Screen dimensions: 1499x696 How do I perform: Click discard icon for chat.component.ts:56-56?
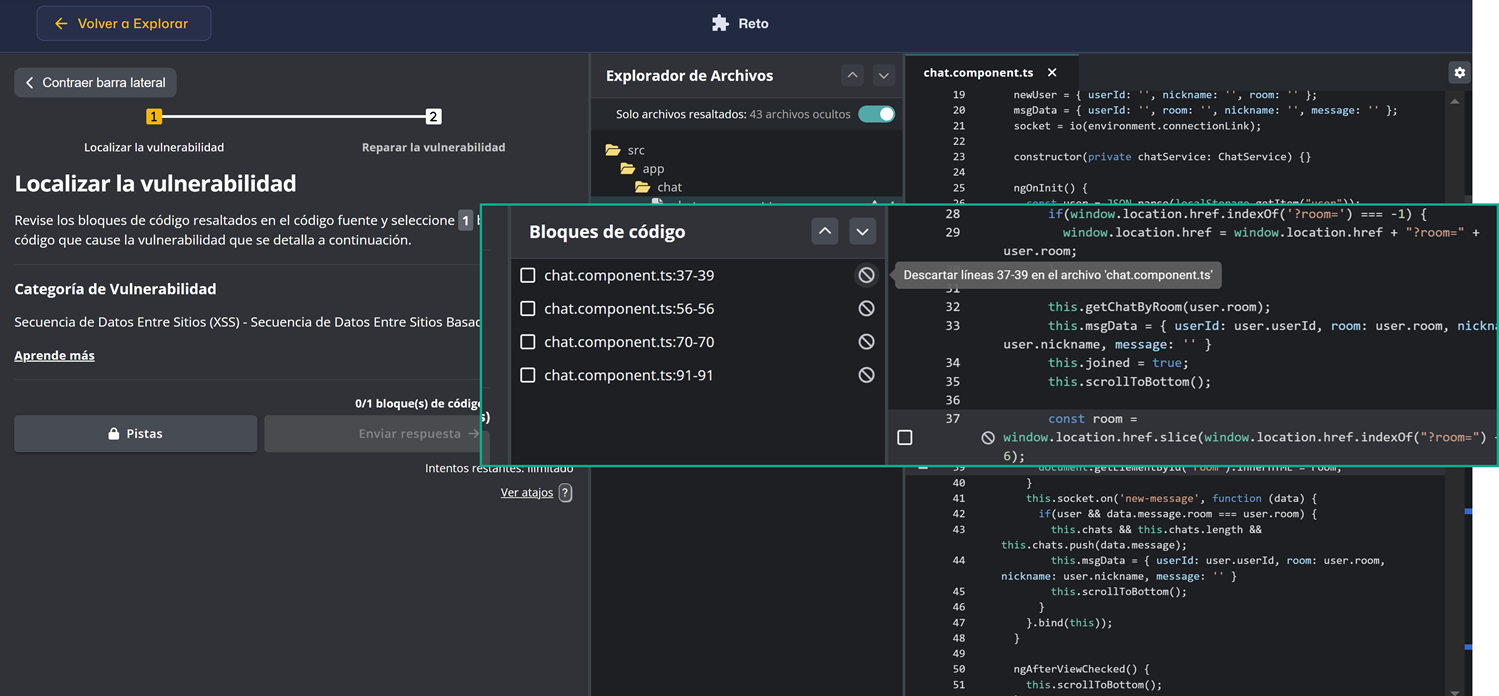point(866,309)
